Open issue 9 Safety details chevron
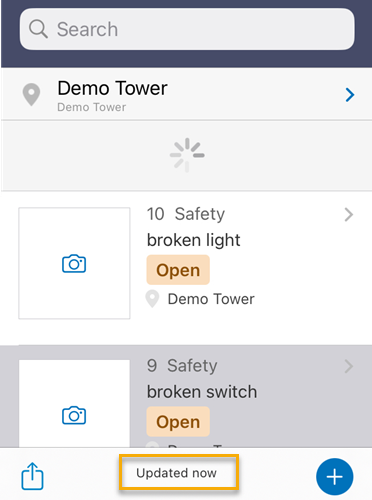 tap(349, 366)
